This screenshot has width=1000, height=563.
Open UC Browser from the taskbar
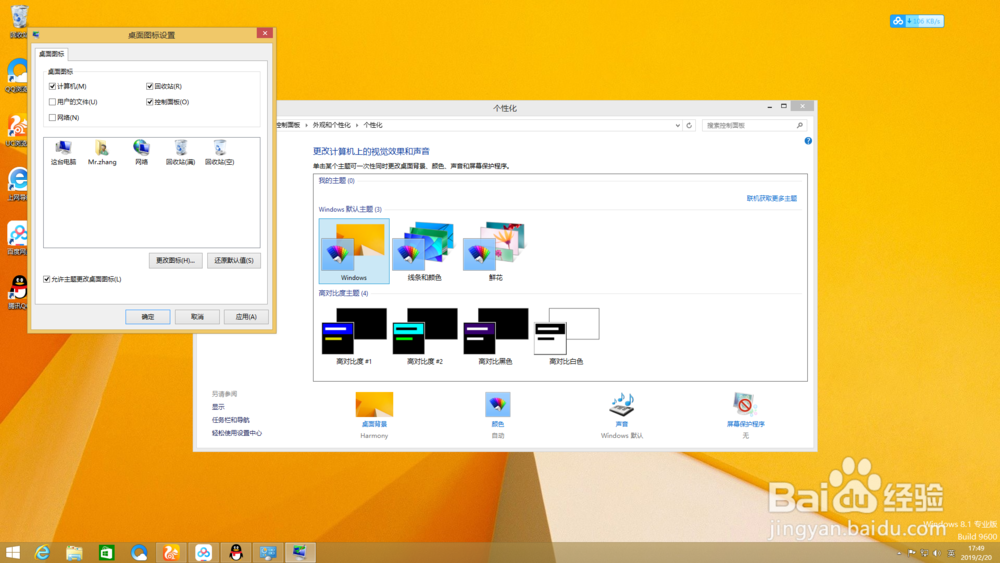pos(171,552)
